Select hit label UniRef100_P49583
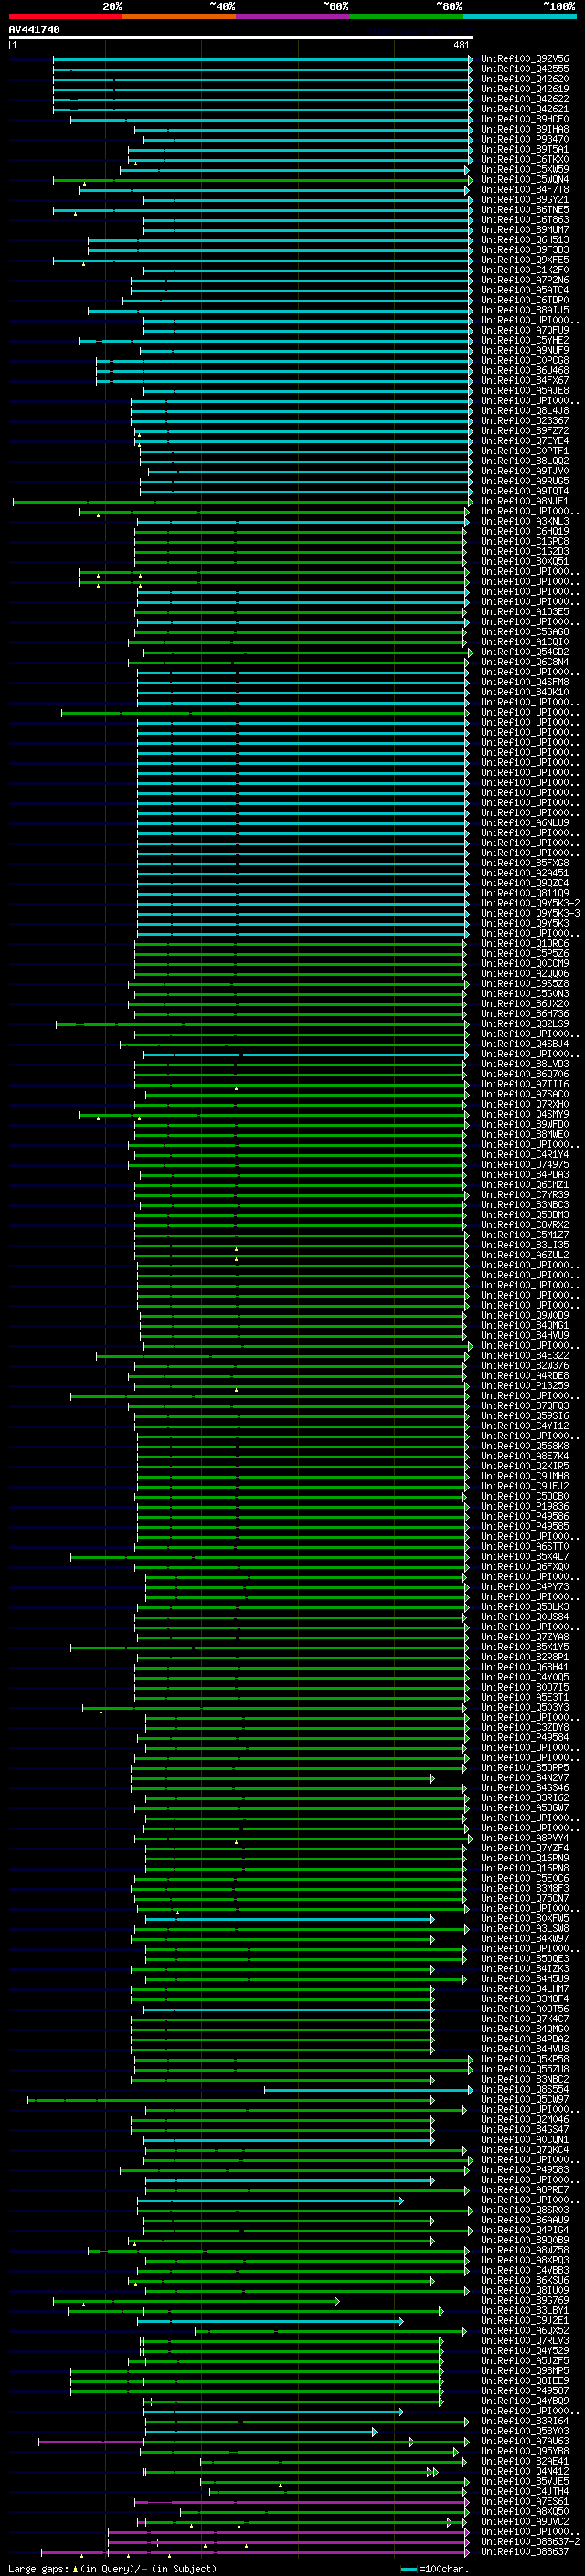Viewport: 585px width, 2576px height. tap(525, 2170)
